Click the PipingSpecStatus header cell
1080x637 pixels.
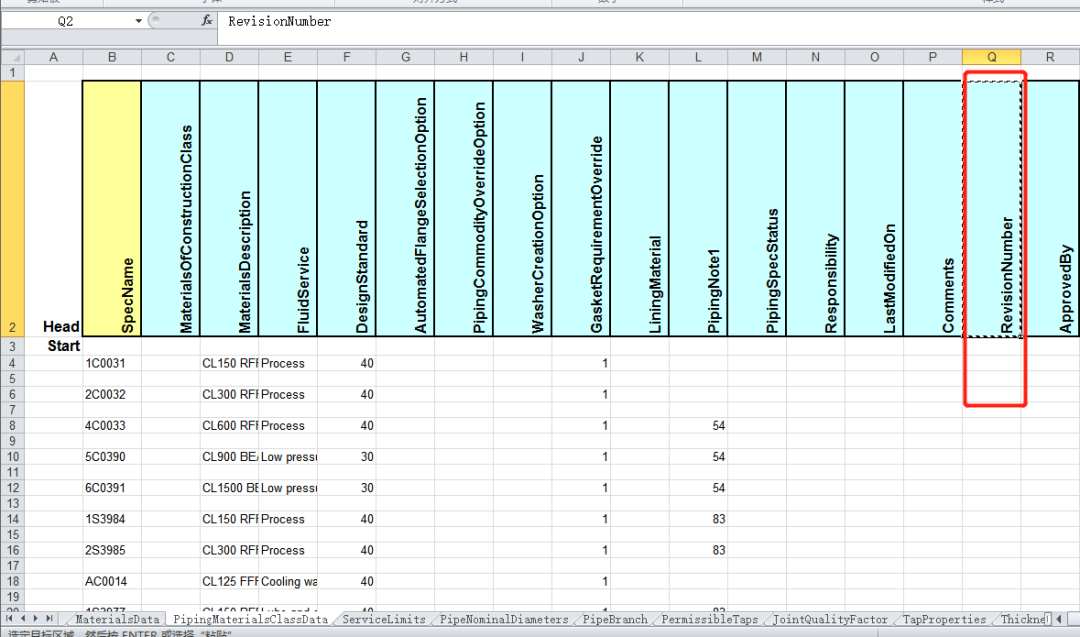(756, 209)
